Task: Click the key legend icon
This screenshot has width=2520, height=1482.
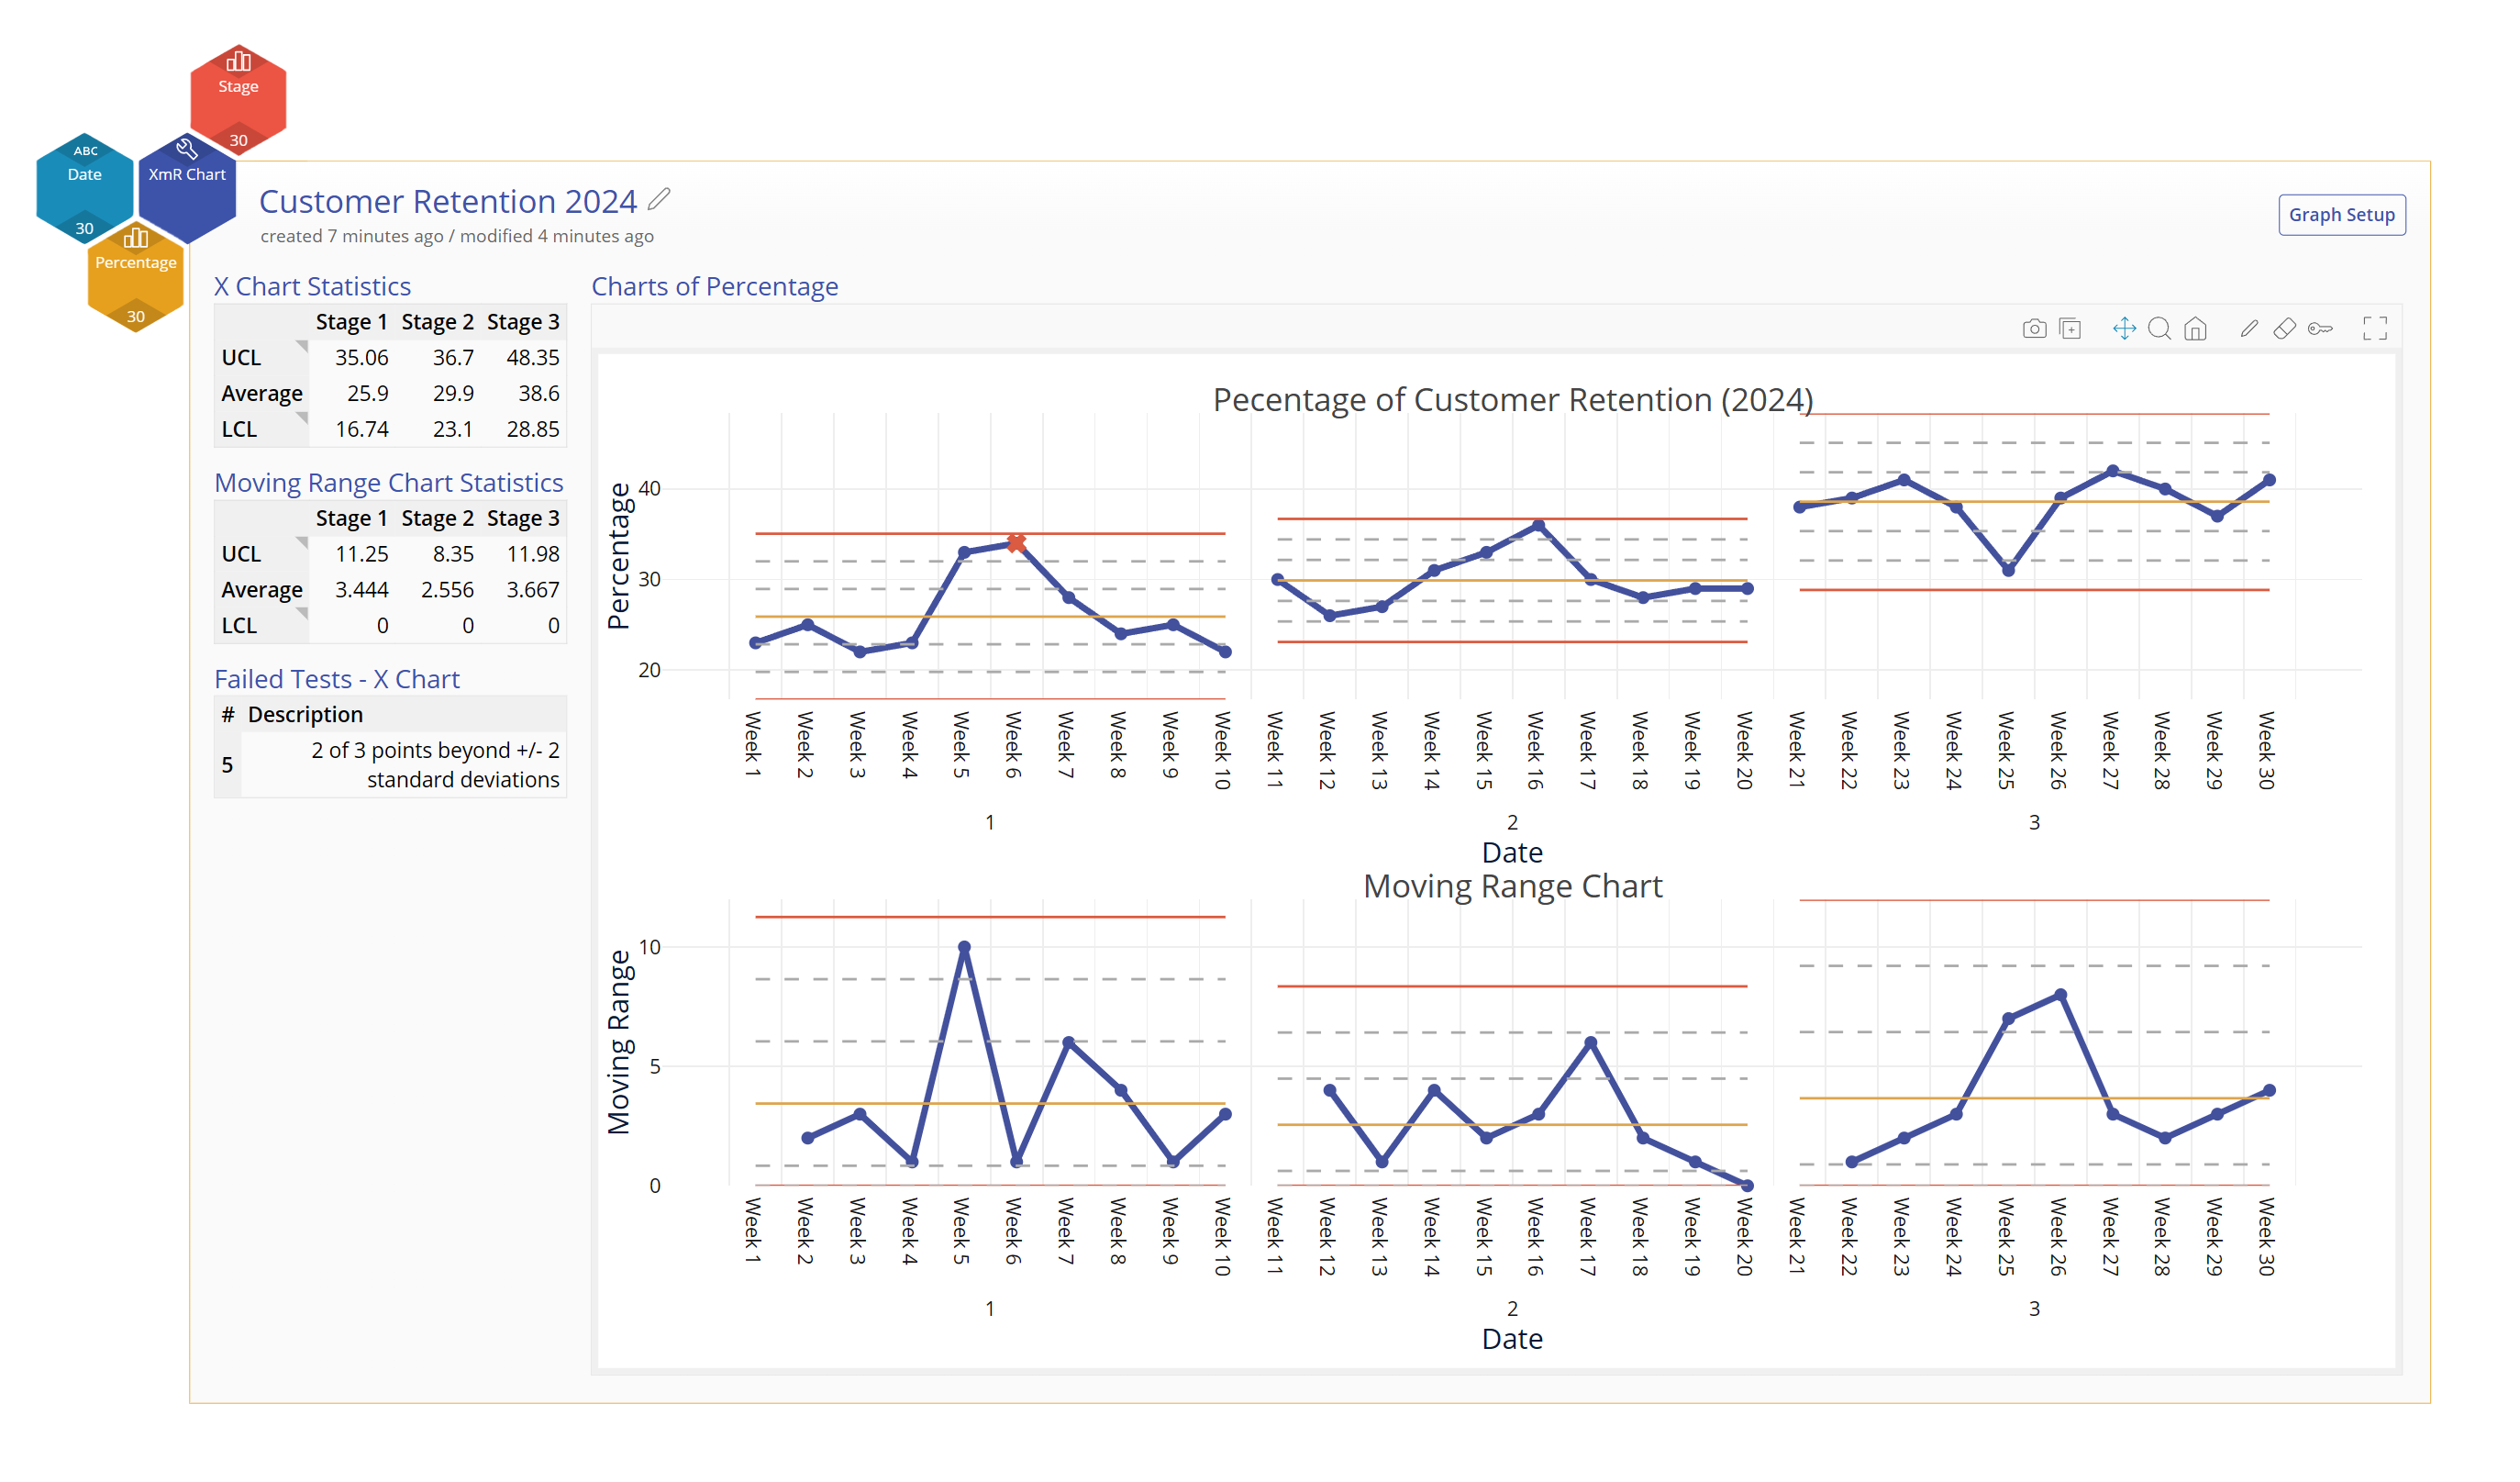Action: [2320, 329]
